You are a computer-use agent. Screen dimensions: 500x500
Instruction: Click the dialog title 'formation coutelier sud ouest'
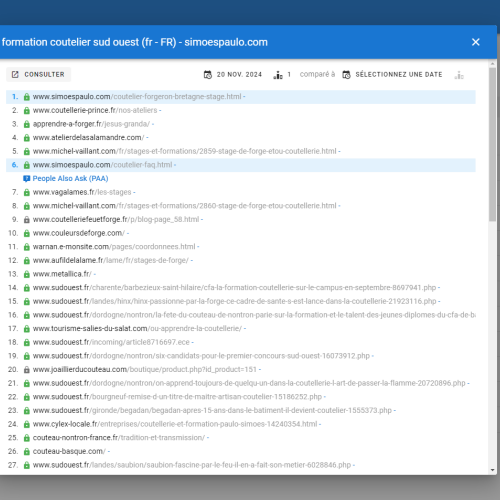point(70,42)
